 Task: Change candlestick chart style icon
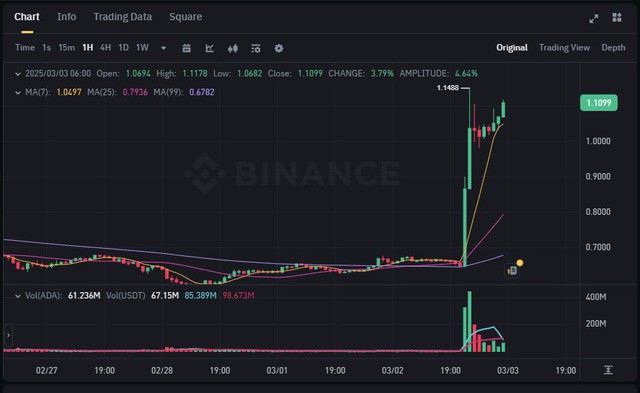point(233,49)
